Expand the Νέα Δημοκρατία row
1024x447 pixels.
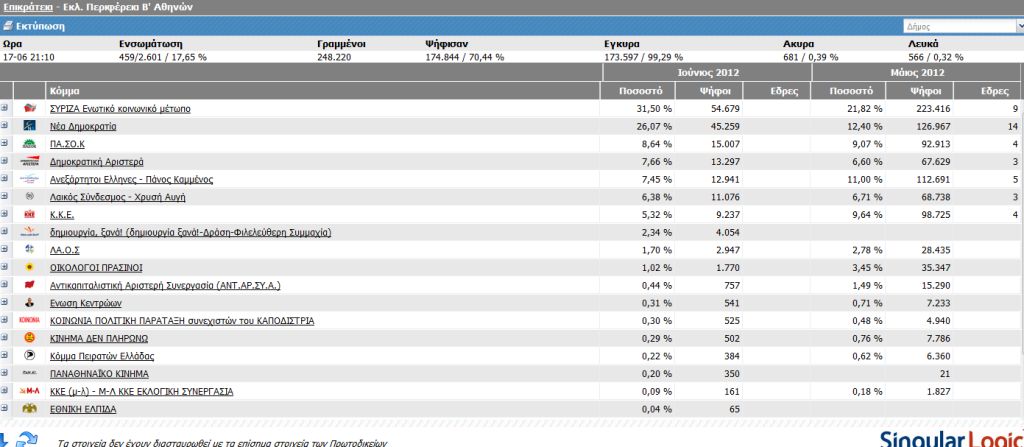tap(5, 125)
